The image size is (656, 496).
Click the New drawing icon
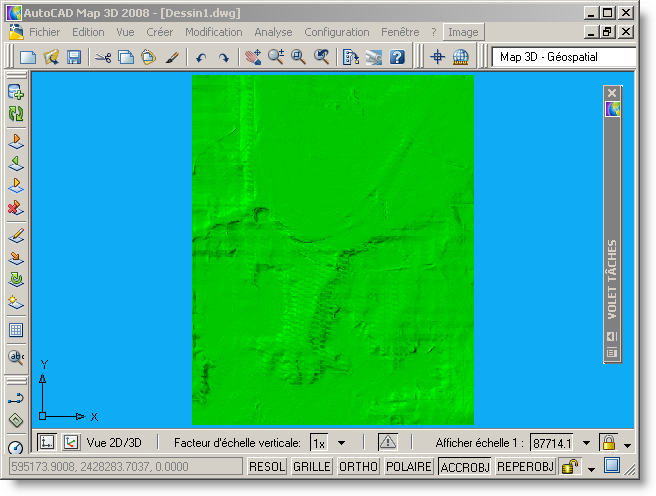[x=28, y=57]
